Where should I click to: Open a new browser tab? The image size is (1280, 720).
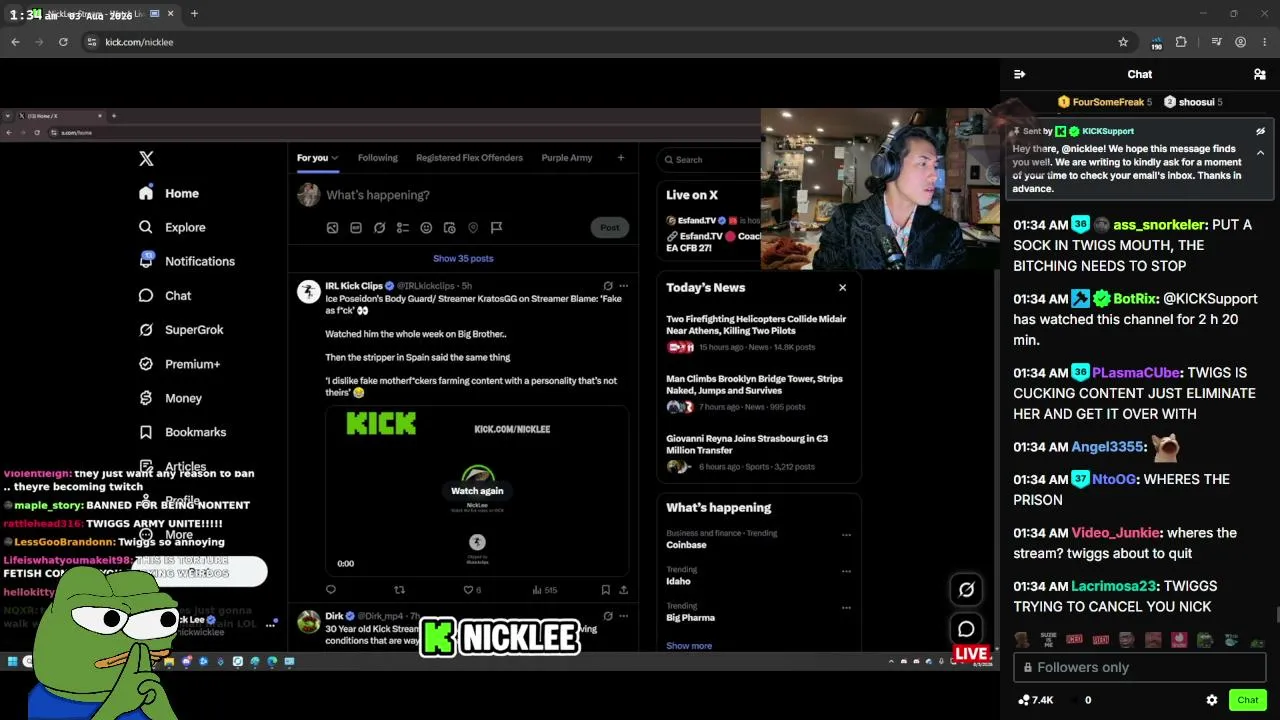point(194,14)
